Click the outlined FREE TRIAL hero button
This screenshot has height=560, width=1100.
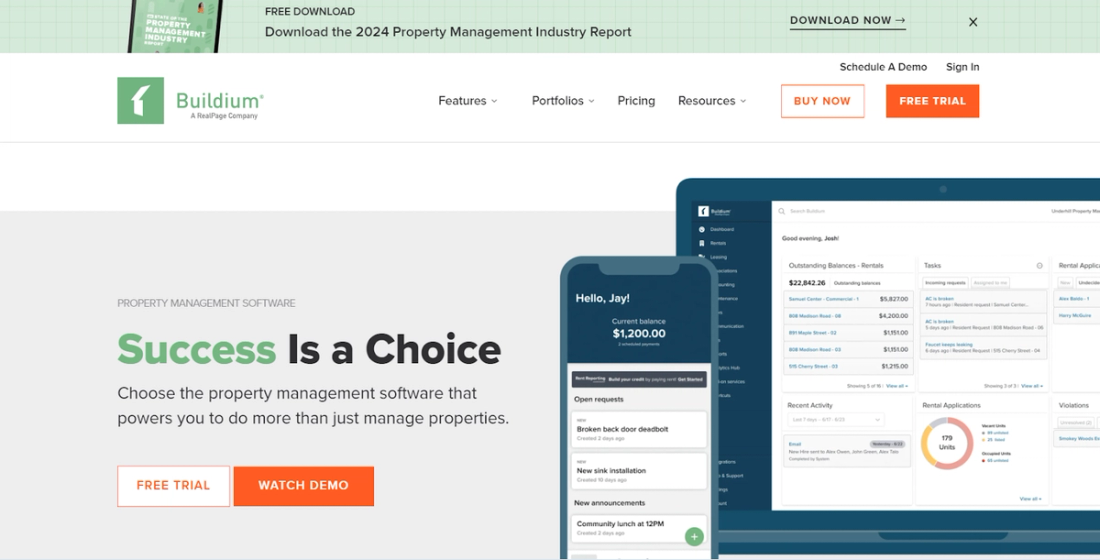tap(173, 486)
